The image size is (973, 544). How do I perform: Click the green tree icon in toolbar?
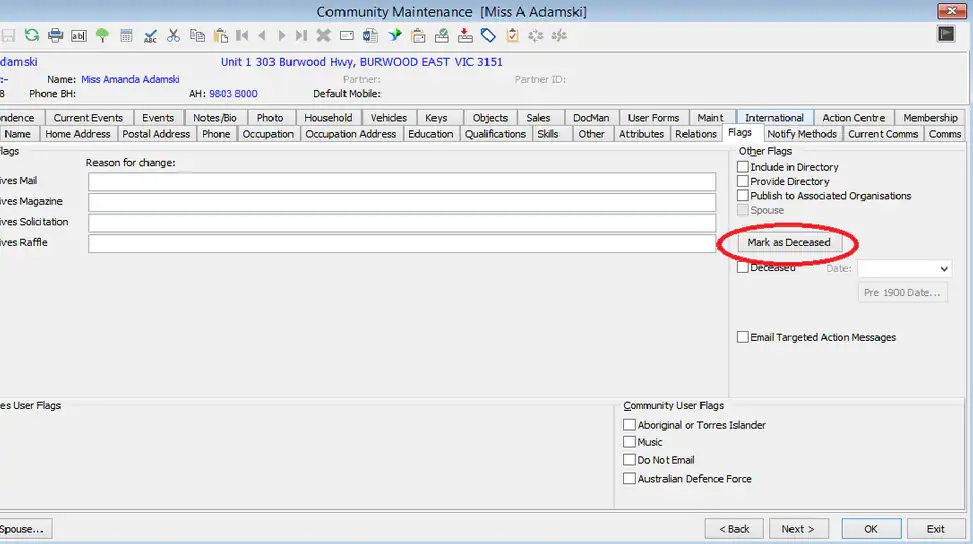tap(102, 35)
